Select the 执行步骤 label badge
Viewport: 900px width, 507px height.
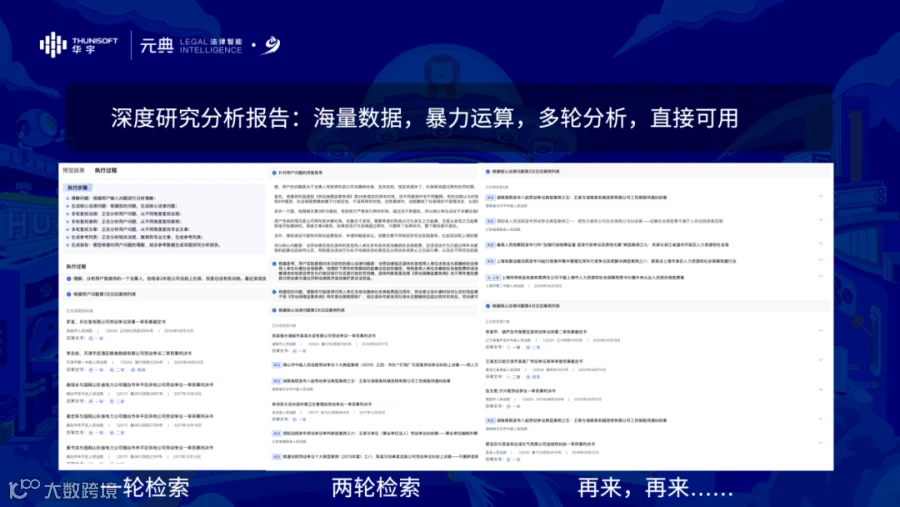click(x=77, y=188)
